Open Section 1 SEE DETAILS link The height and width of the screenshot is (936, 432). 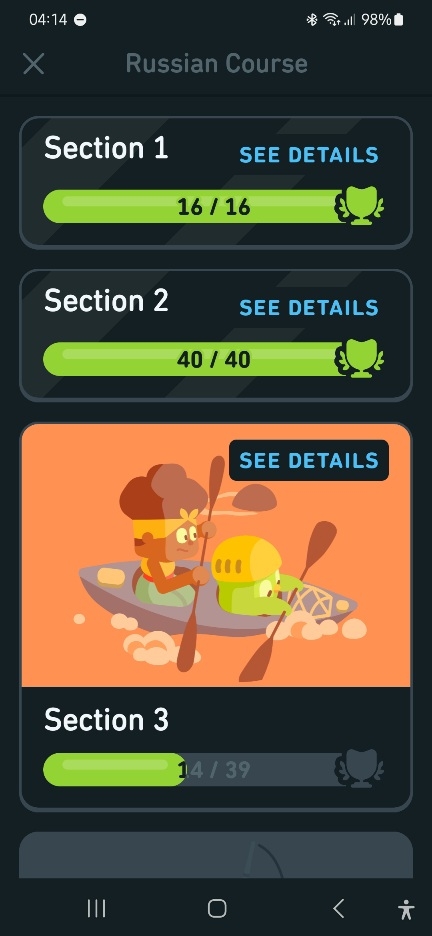[x=309, y=155]
